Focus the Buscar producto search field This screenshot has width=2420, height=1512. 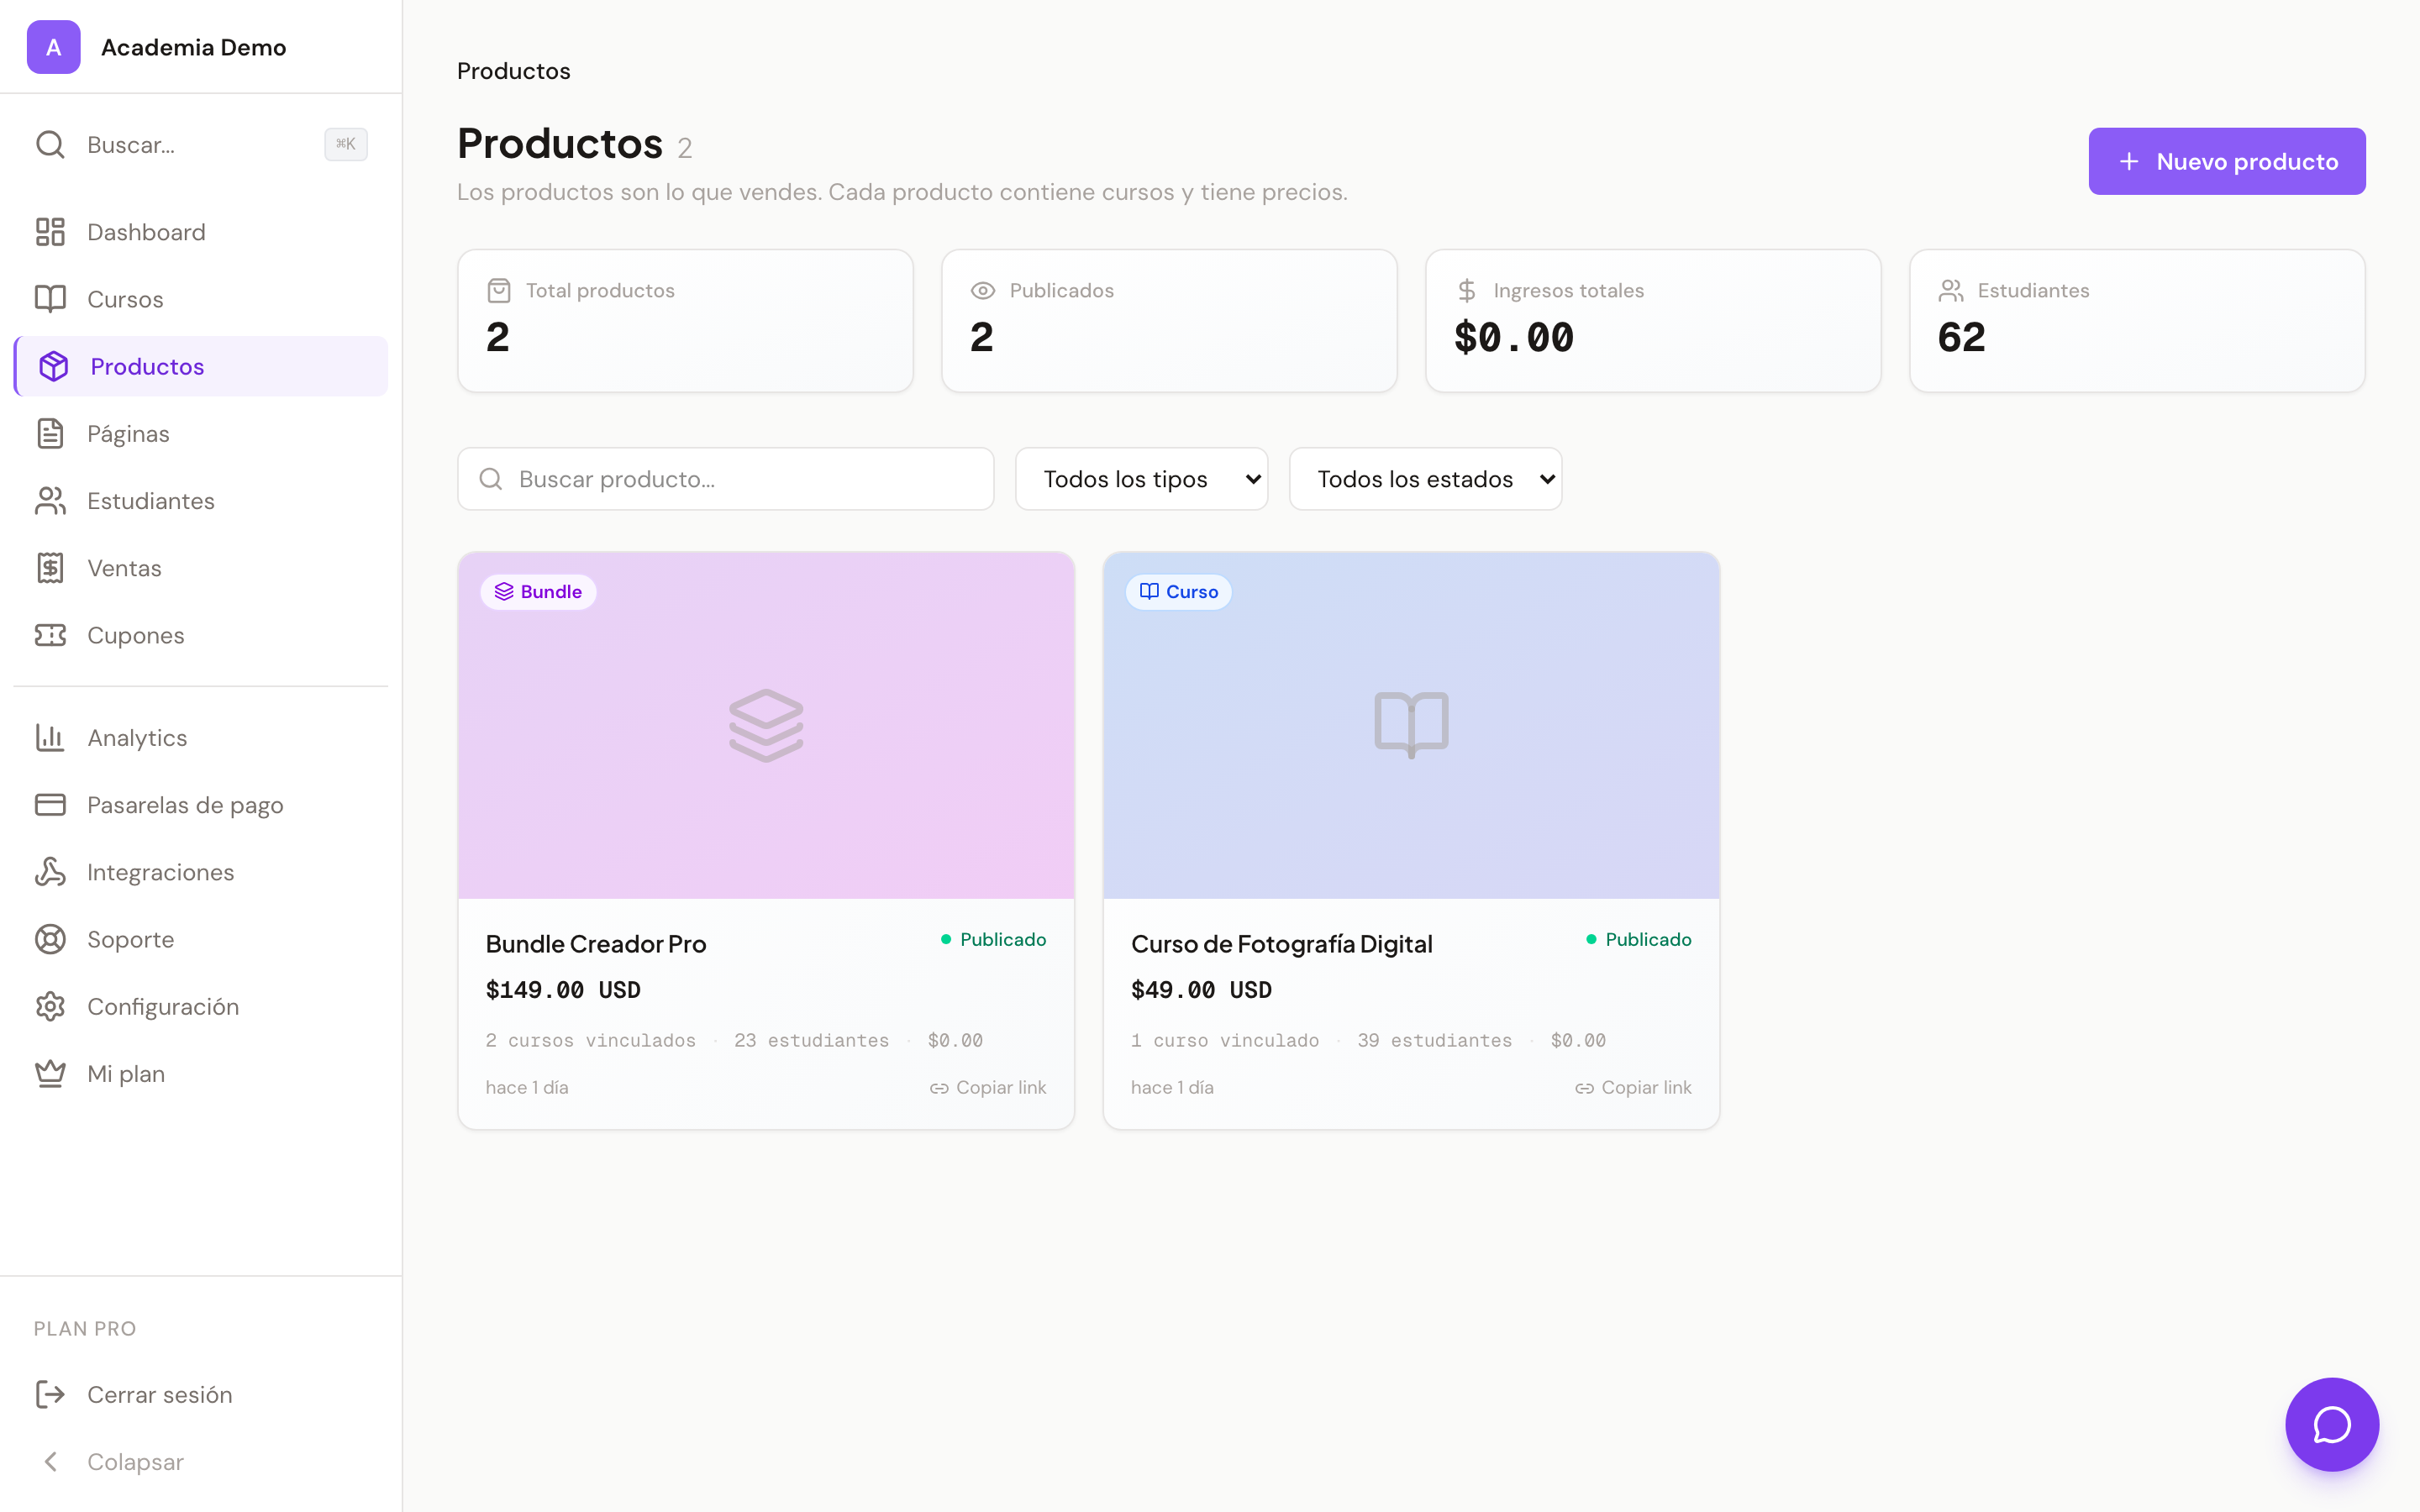coord(725,478)
